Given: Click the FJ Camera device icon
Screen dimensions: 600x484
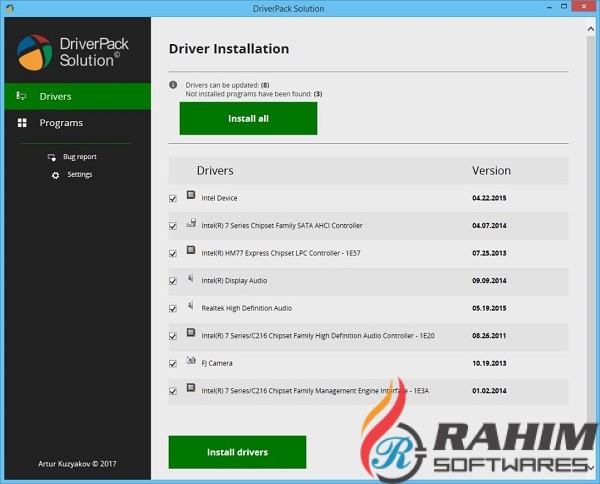Looking at the screenshot, I should (190, 362).
